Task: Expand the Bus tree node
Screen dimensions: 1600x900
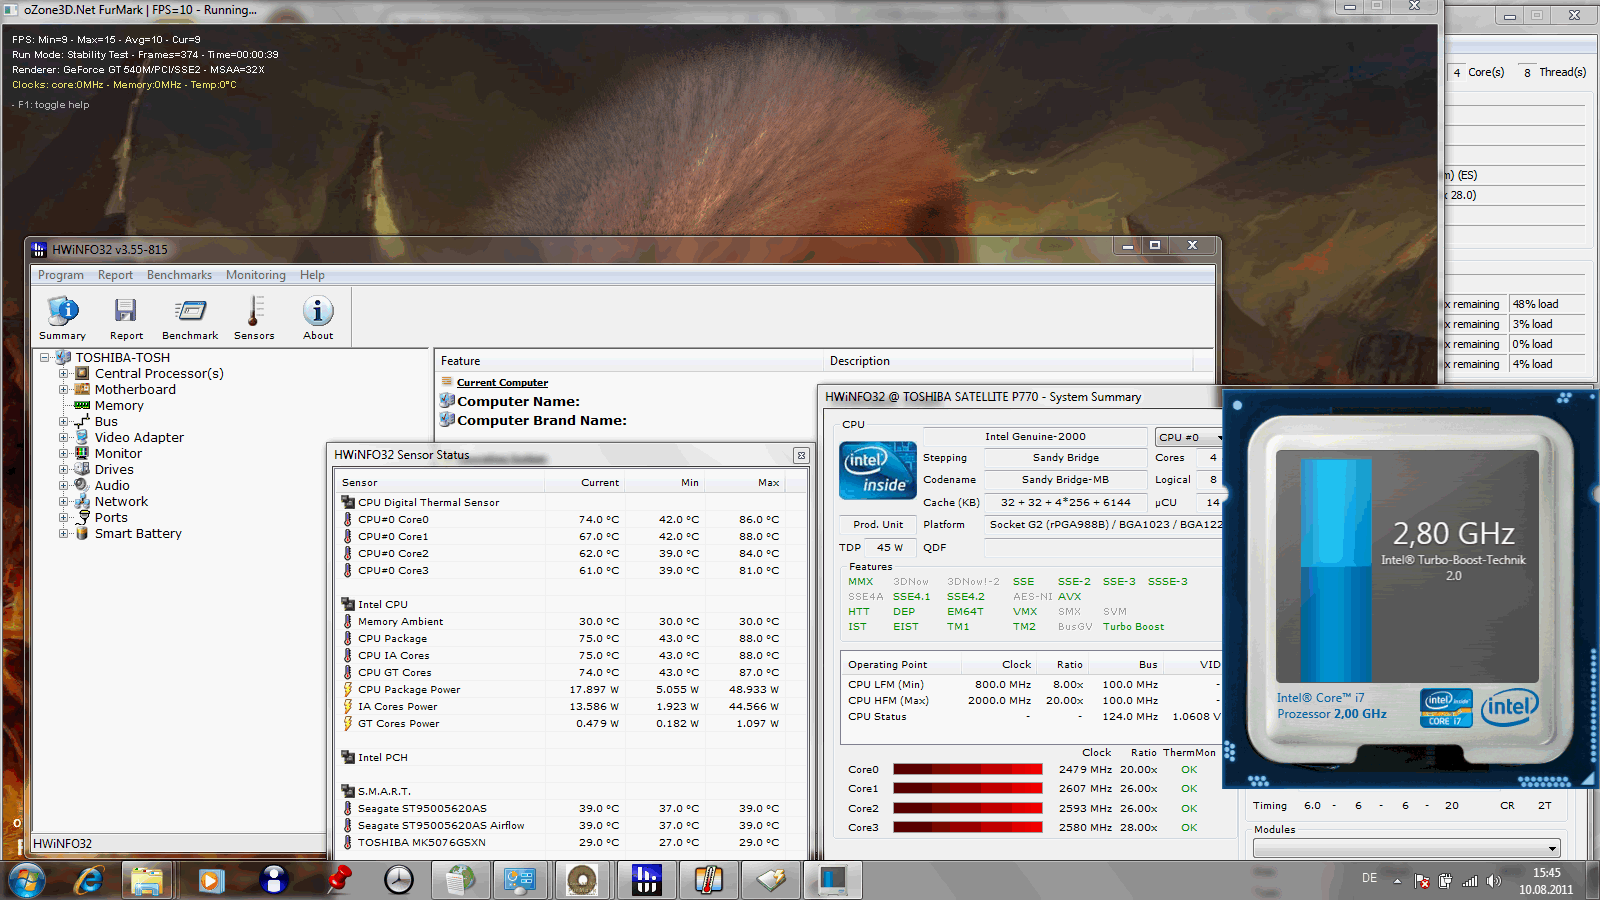Action: coord(64,421)
